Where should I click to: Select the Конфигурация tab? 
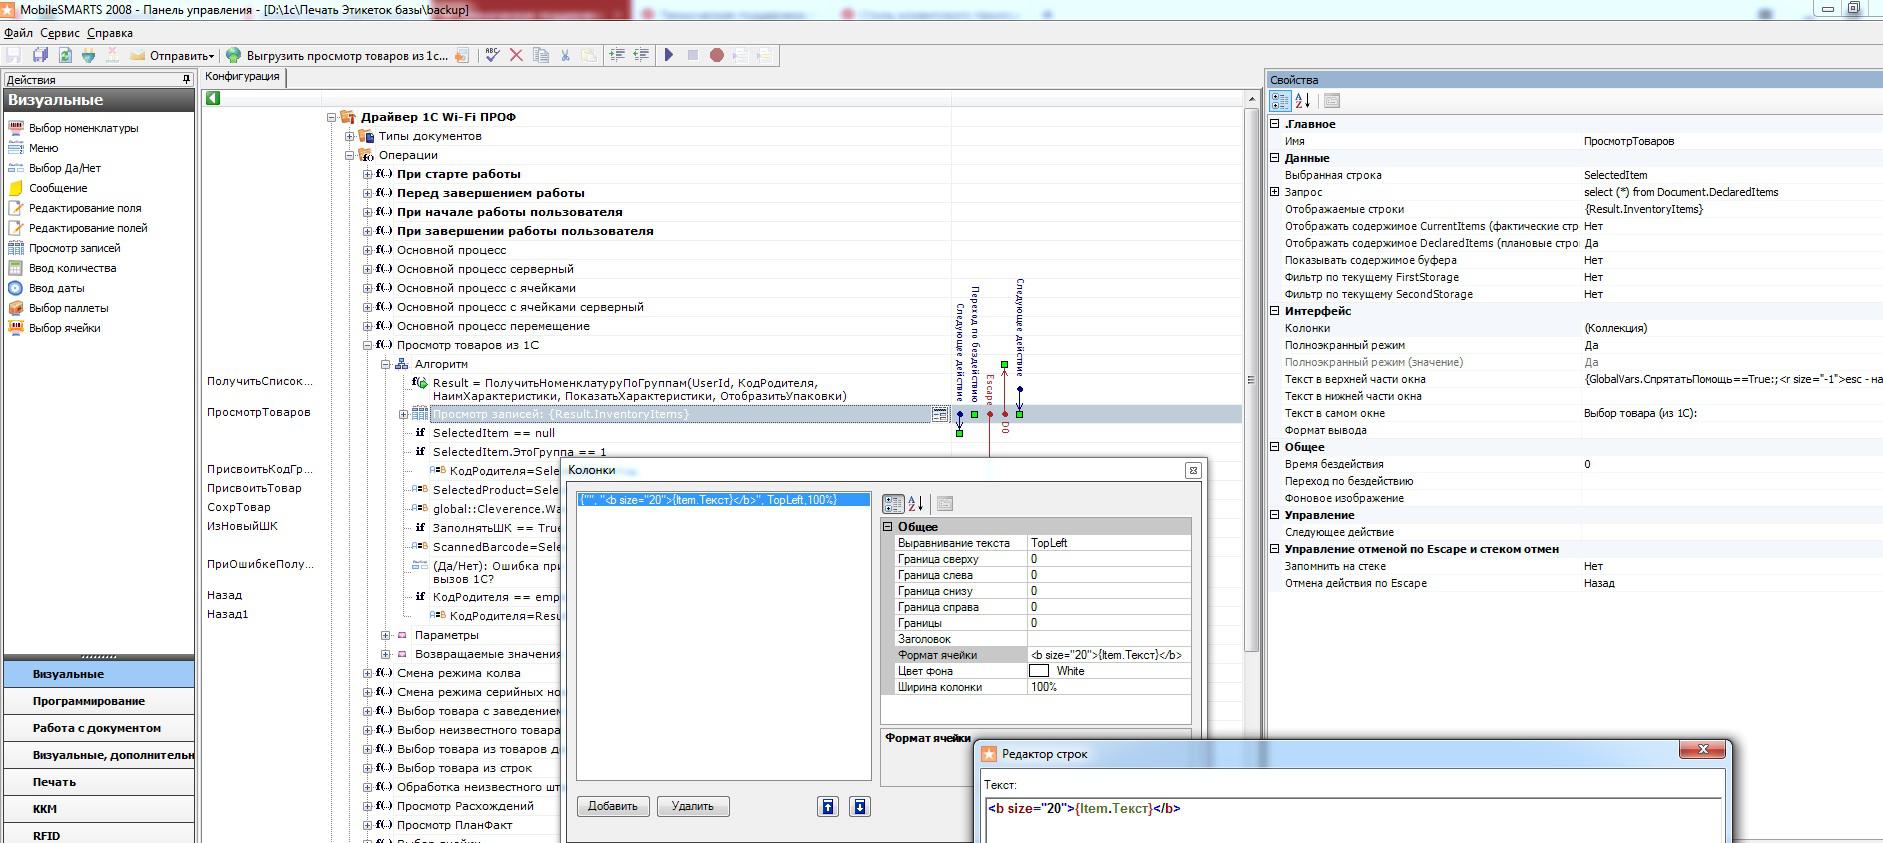coord(242,77)
